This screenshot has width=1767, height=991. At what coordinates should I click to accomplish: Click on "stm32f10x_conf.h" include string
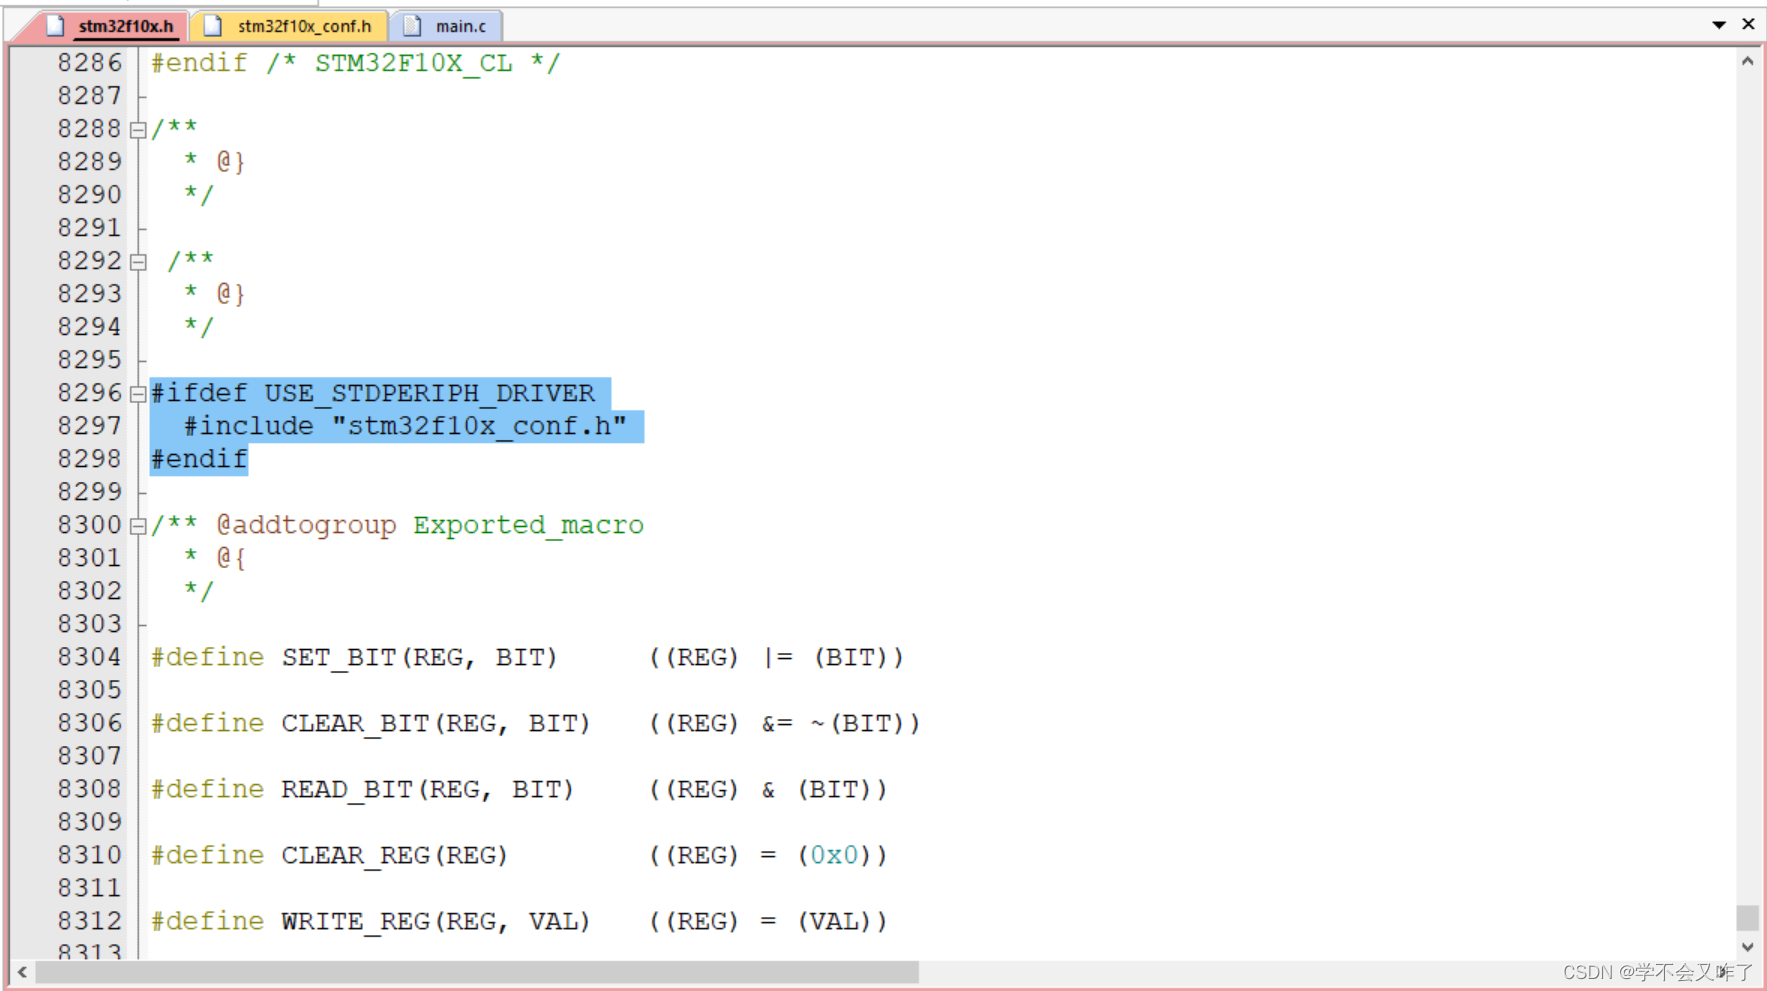479,426
